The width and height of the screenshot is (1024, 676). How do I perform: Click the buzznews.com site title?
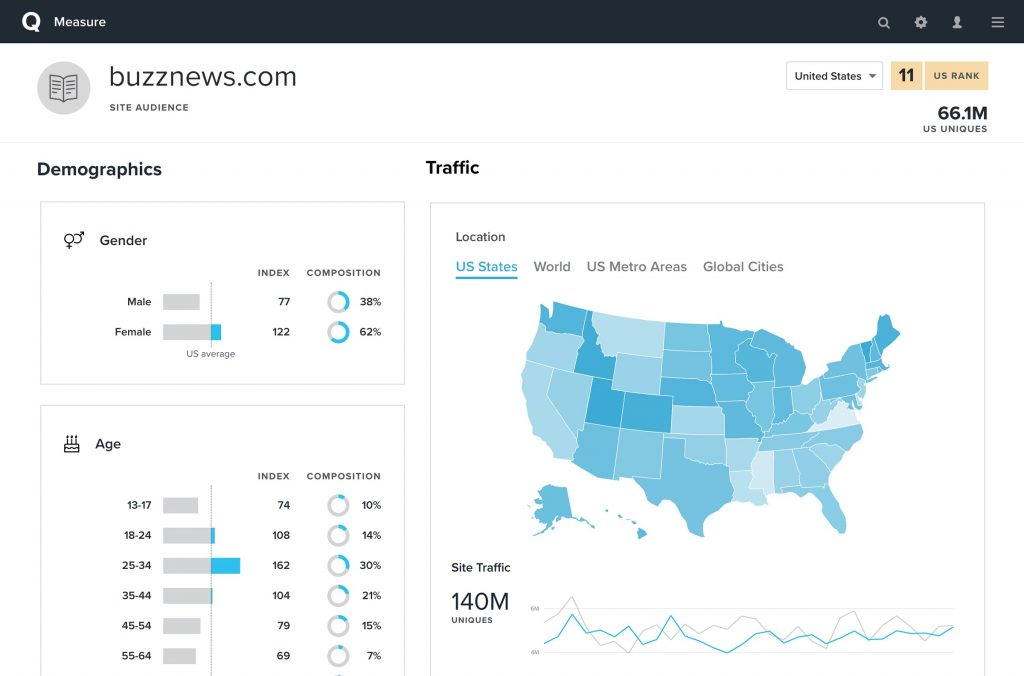202,77
